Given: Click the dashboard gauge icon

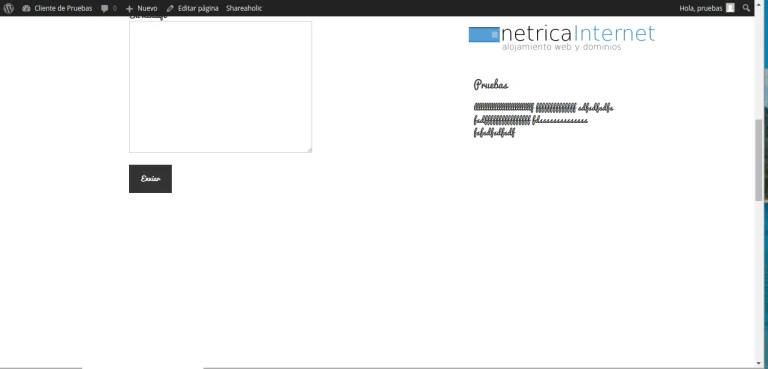Looking at the screenshot, I should (x=26, y=8).
